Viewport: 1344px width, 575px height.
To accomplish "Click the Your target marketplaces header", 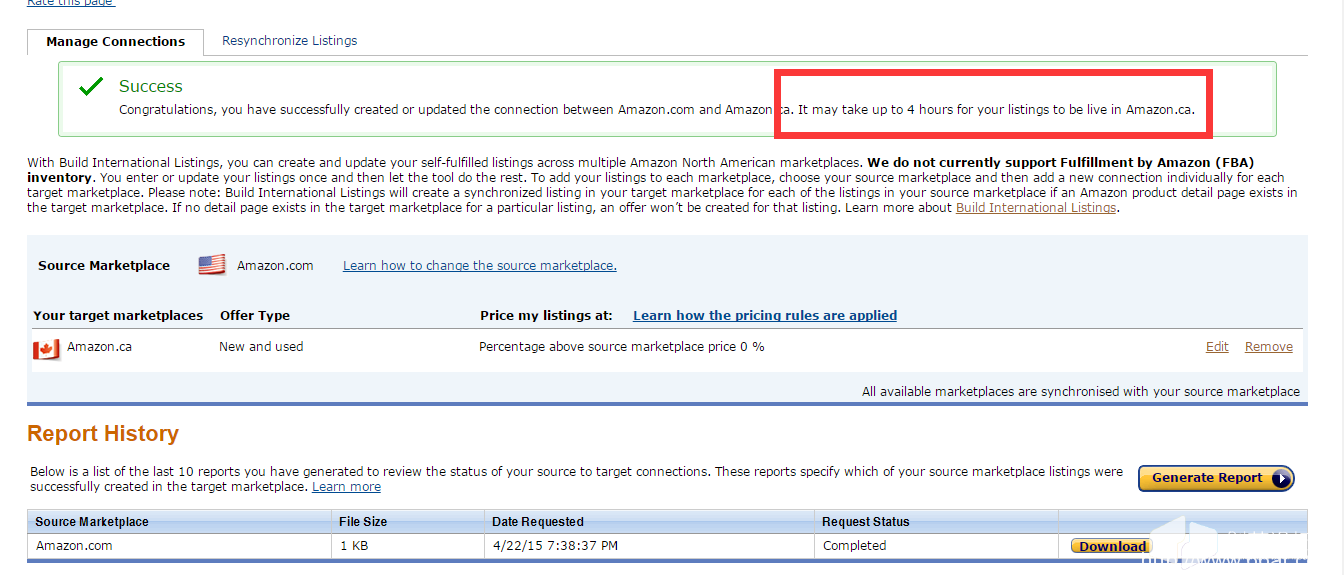I will [x=118, y=316].
